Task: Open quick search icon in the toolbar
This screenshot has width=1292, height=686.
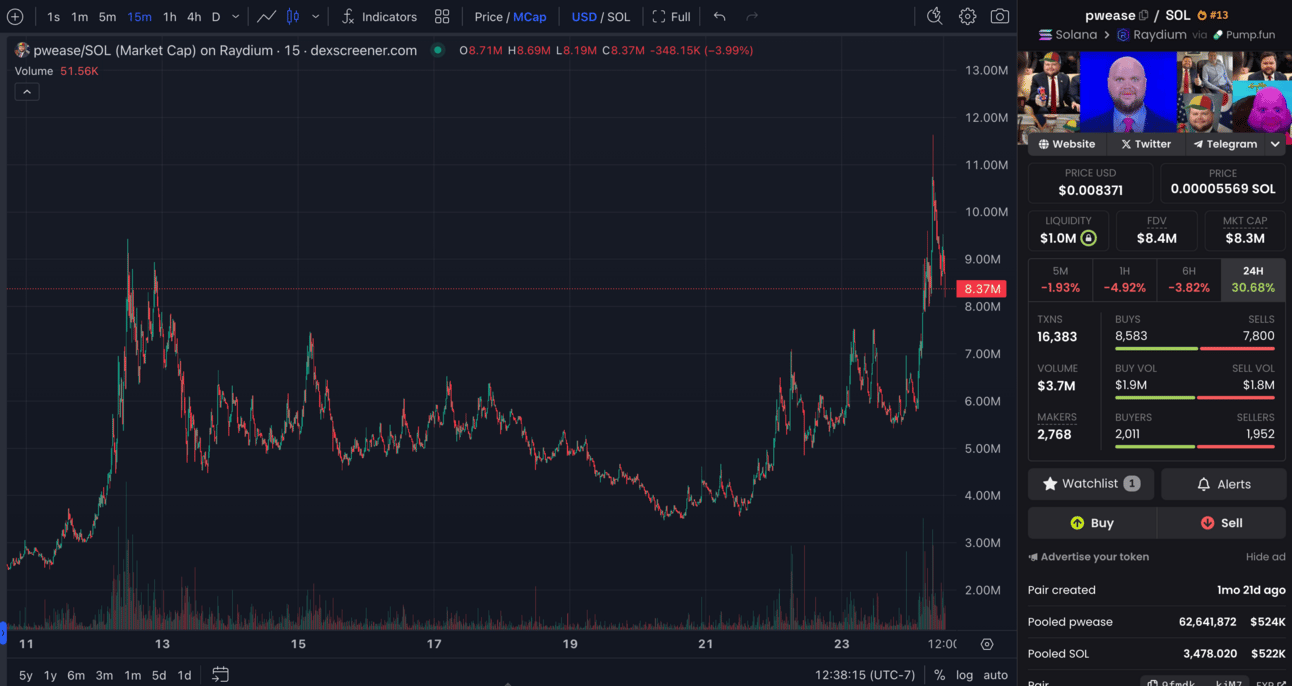Action: pyautogui.click(x=934, y=16)
